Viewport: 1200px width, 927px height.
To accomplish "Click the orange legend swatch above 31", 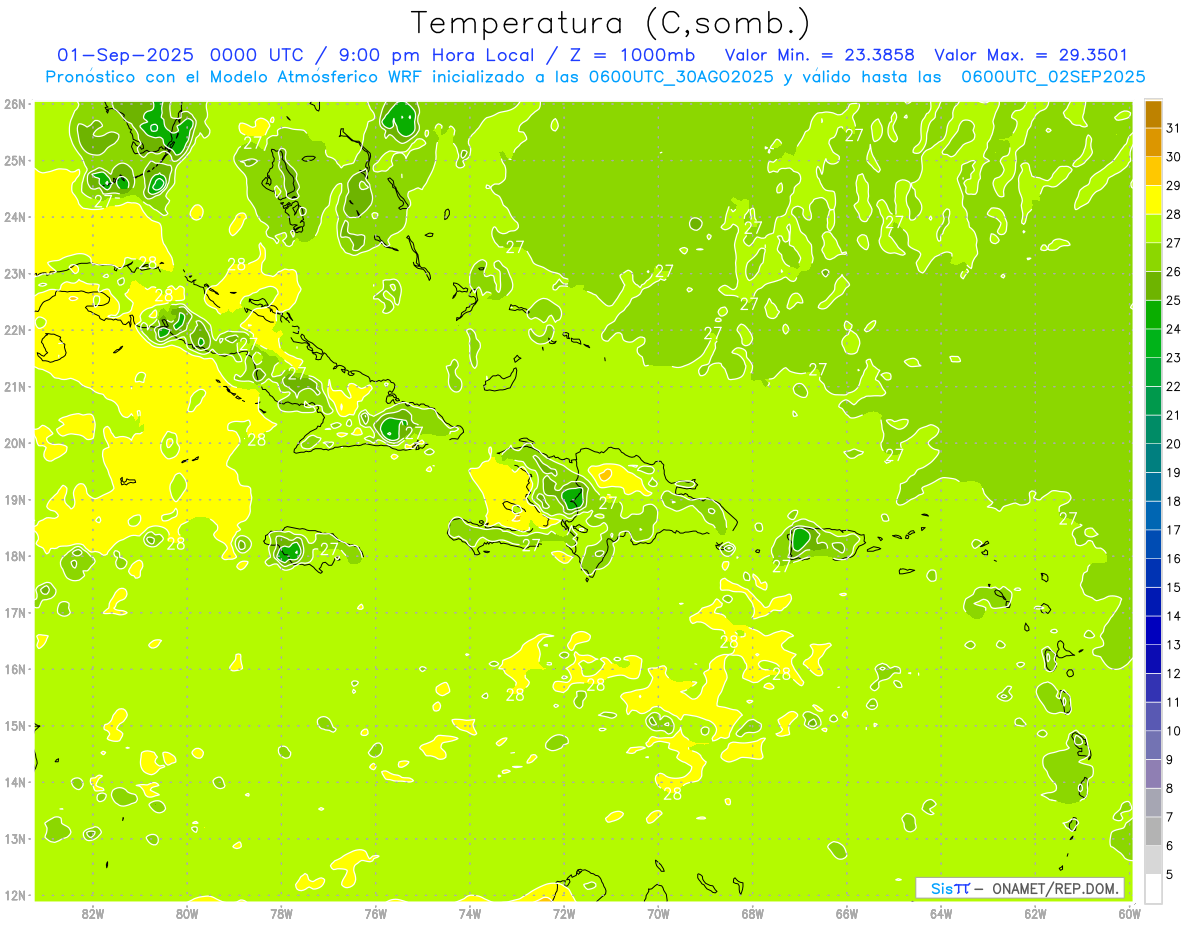I will 1154,114.
